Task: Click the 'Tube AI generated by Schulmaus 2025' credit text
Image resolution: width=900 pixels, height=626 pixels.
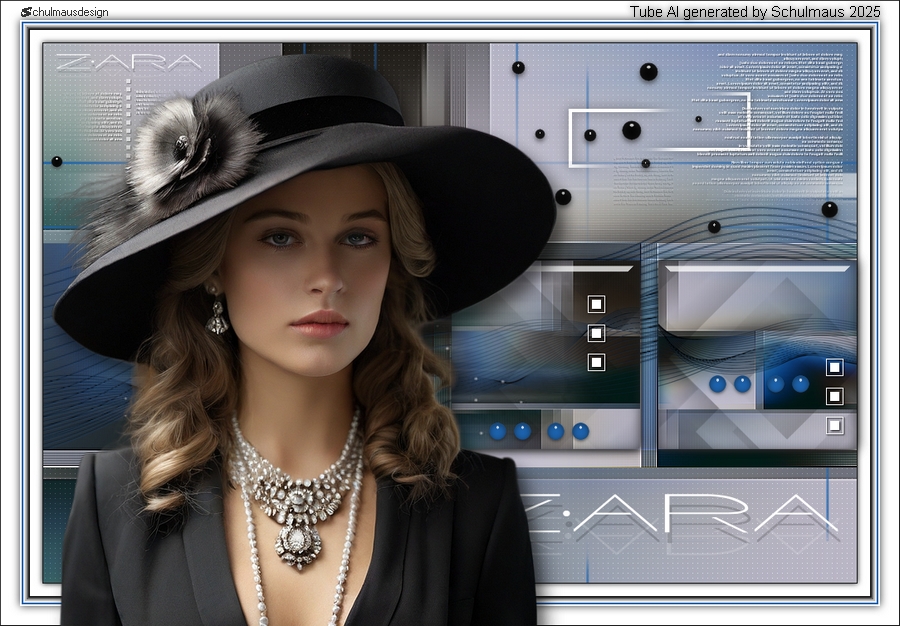Action: click(755, 11)
